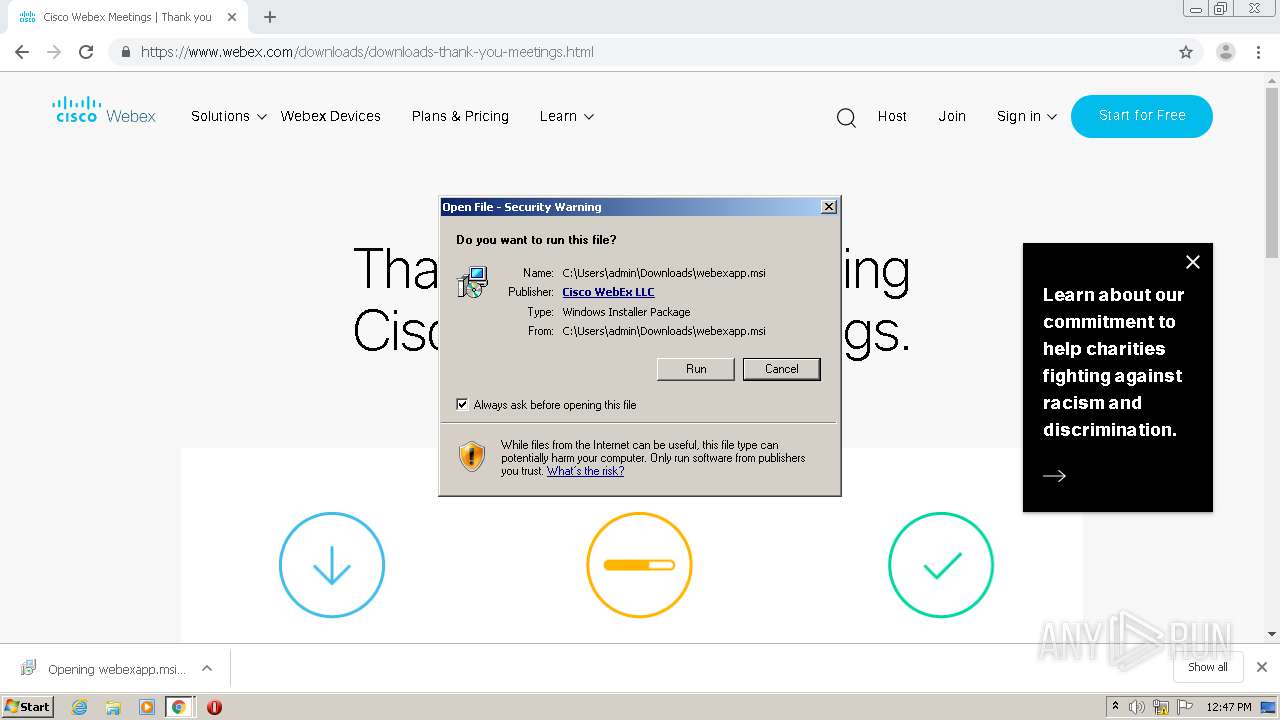1280x720 pixels.
Task: Open the media player taskbar icon
Action: pyautogui.click(x=146, y=707)
